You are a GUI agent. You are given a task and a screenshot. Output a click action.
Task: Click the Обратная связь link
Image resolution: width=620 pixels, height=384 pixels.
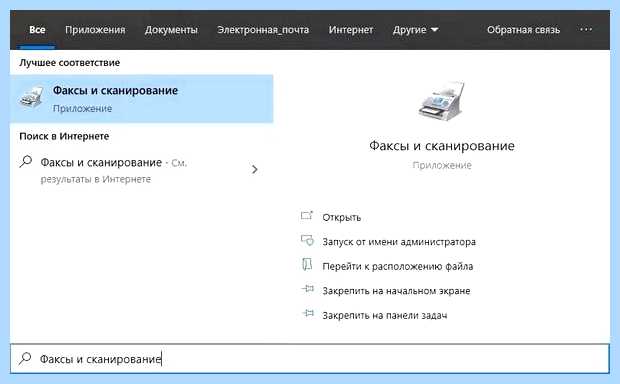[523, 30]
